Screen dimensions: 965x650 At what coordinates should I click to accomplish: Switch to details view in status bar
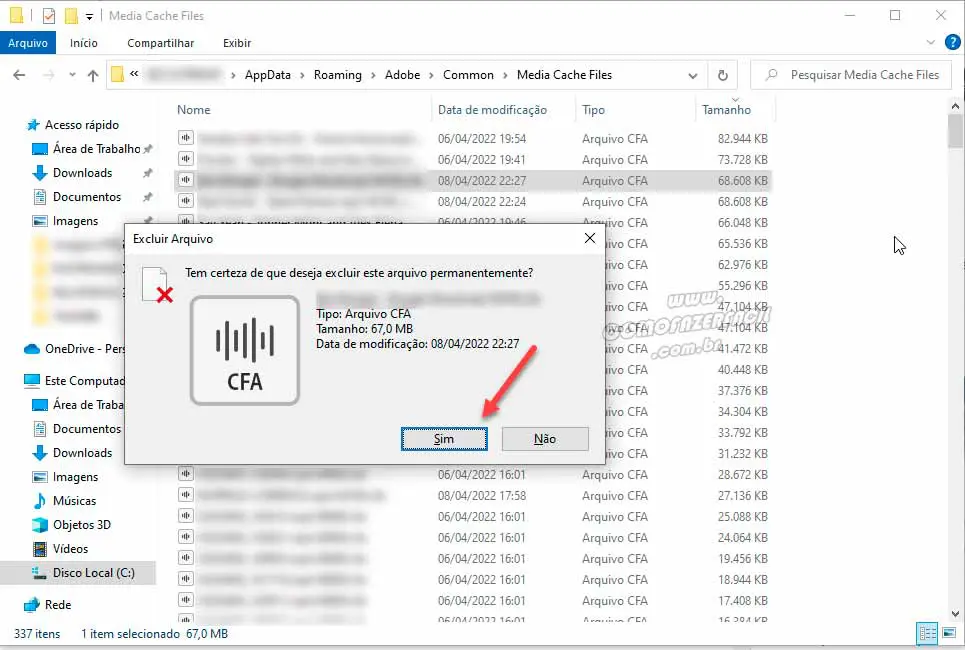coord(926,634)
